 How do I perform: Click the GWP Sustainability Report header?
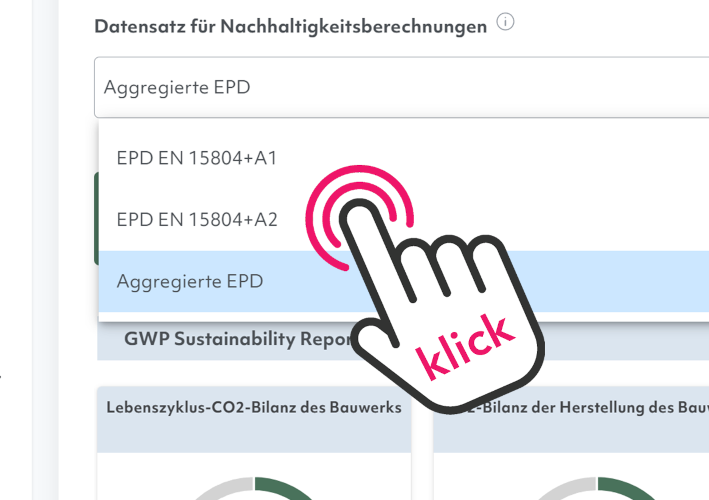pyautogui.click(x=230, y=339)
